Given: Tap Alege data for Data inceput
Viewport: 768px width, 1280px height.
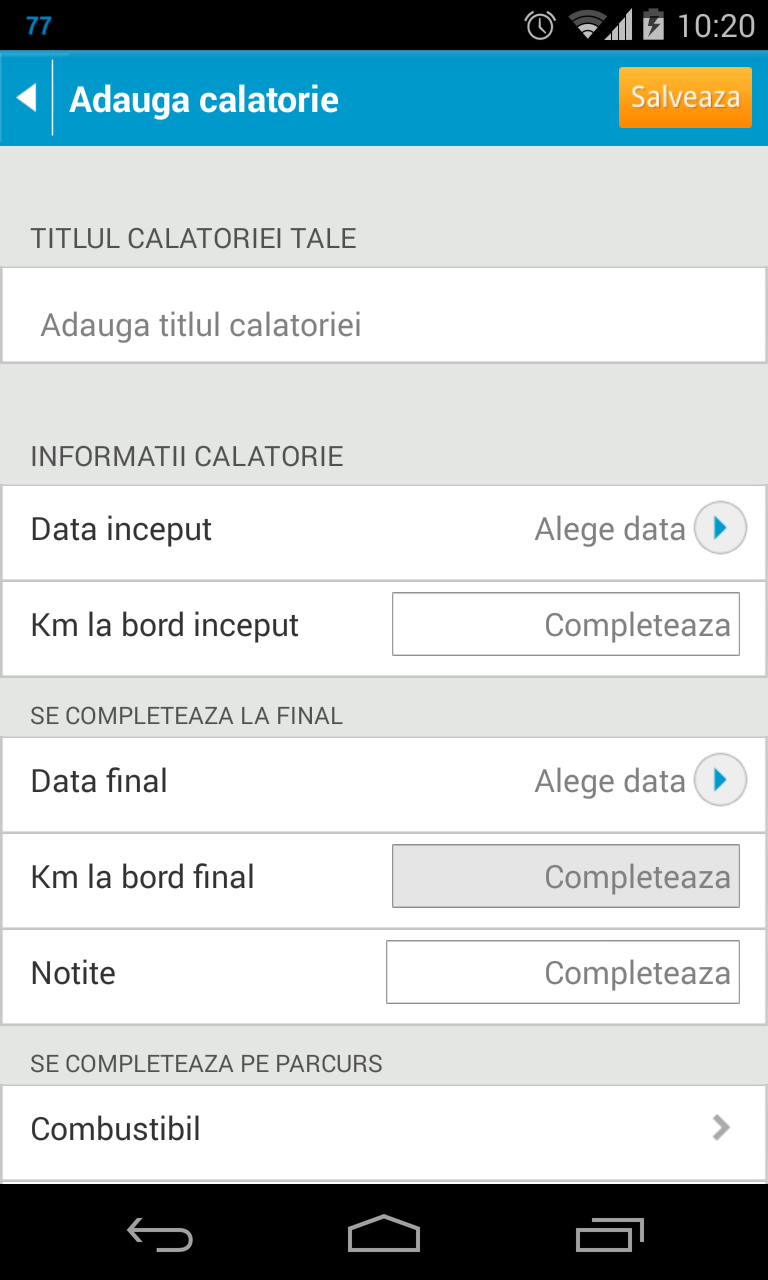Looking at the screenshot, I should (x=609, y=529).
